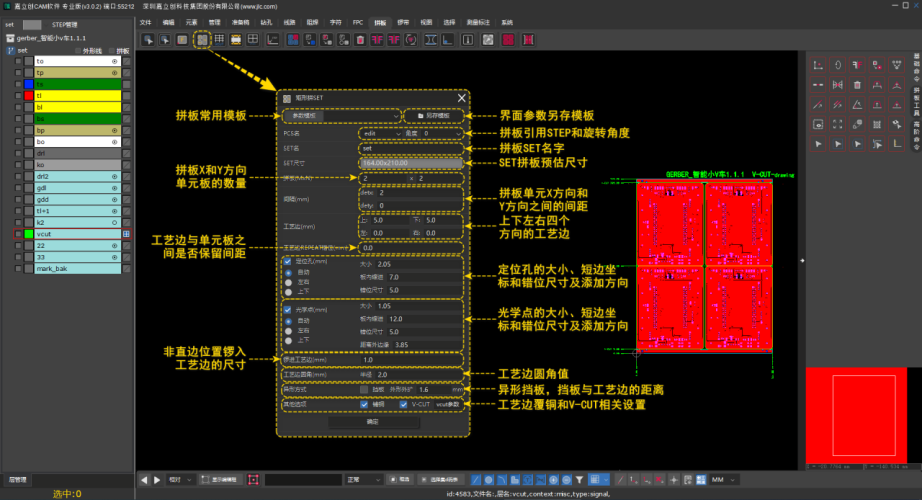Click the circular rotate toolbar icon
Screen dimensions: 922x500
(411, 40)
